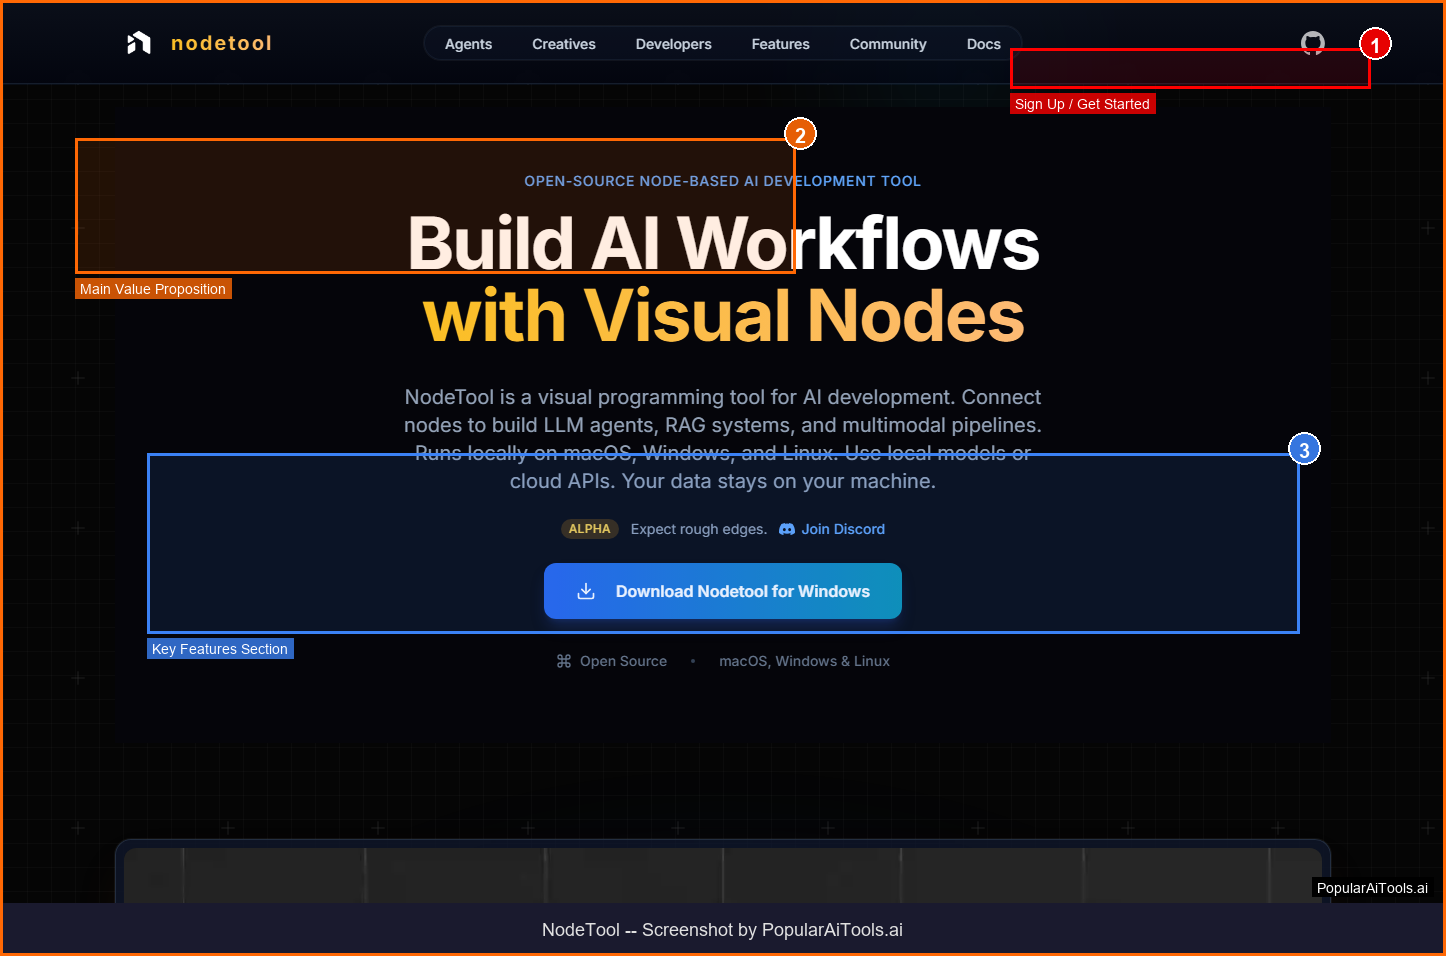The width and height of the screenshot is (1446, 956).
Task: Click the blue annotation marker numbered 3
Action: [x=1304, y=450]
